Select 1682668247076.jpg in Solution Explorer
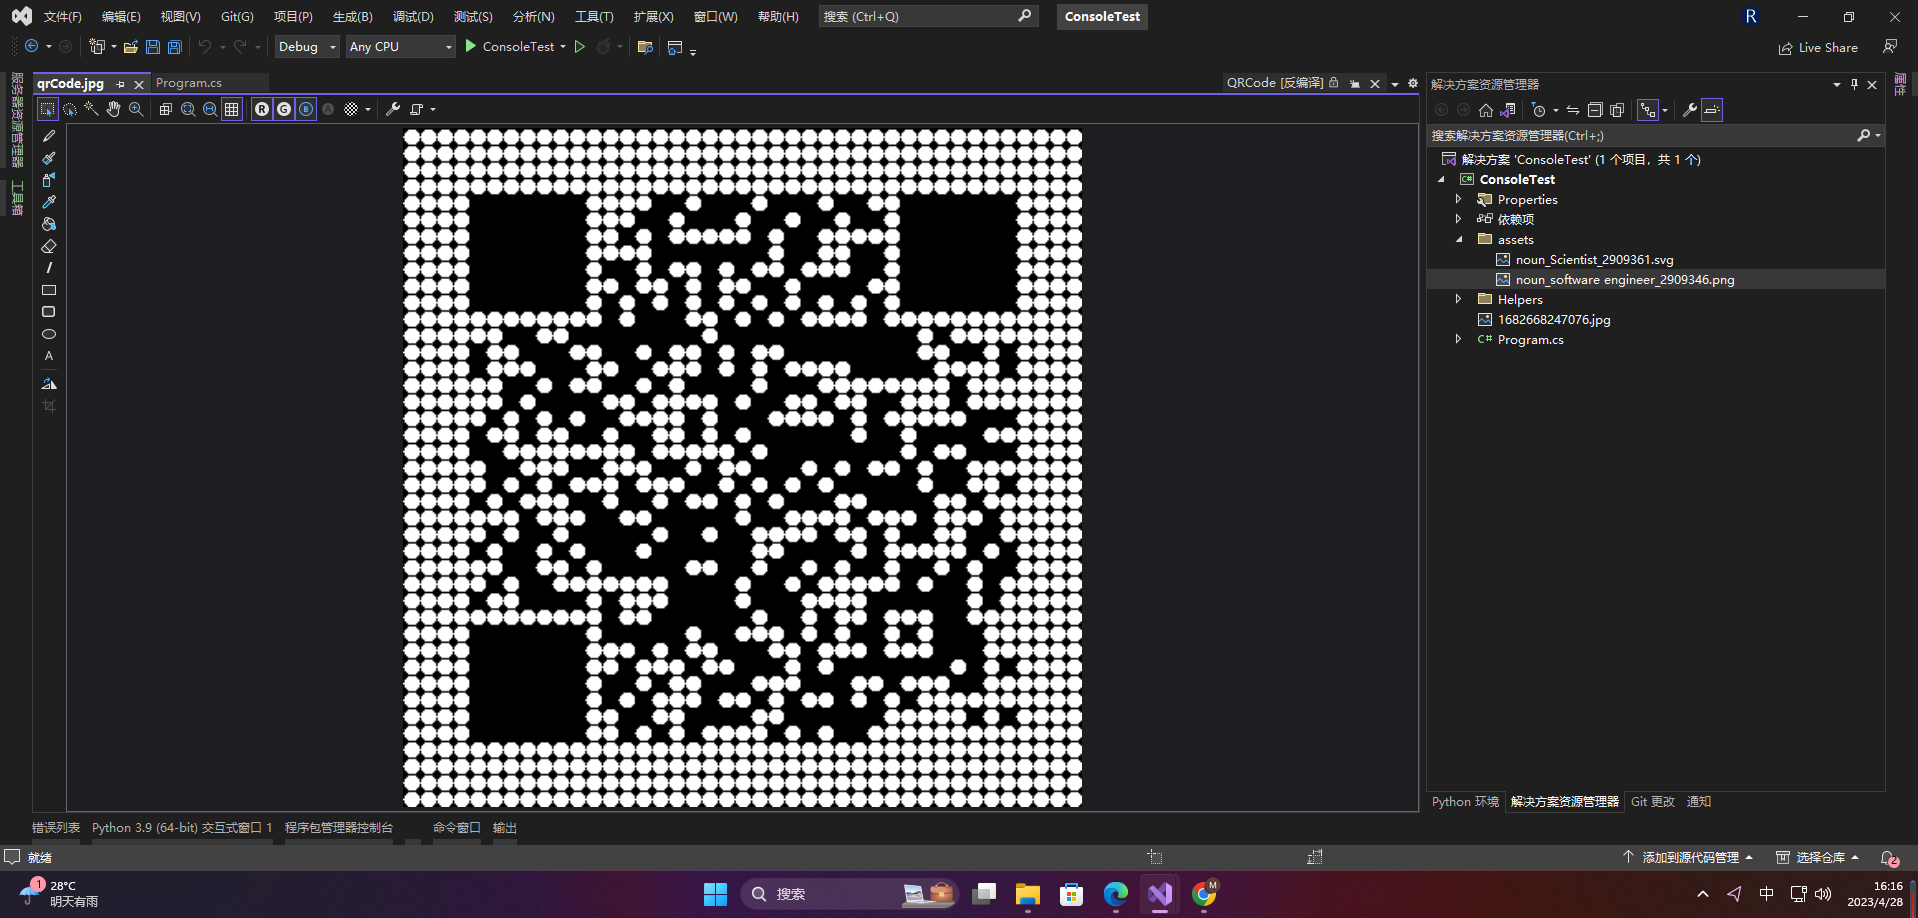1918x918 pixels. (1554, 320)
